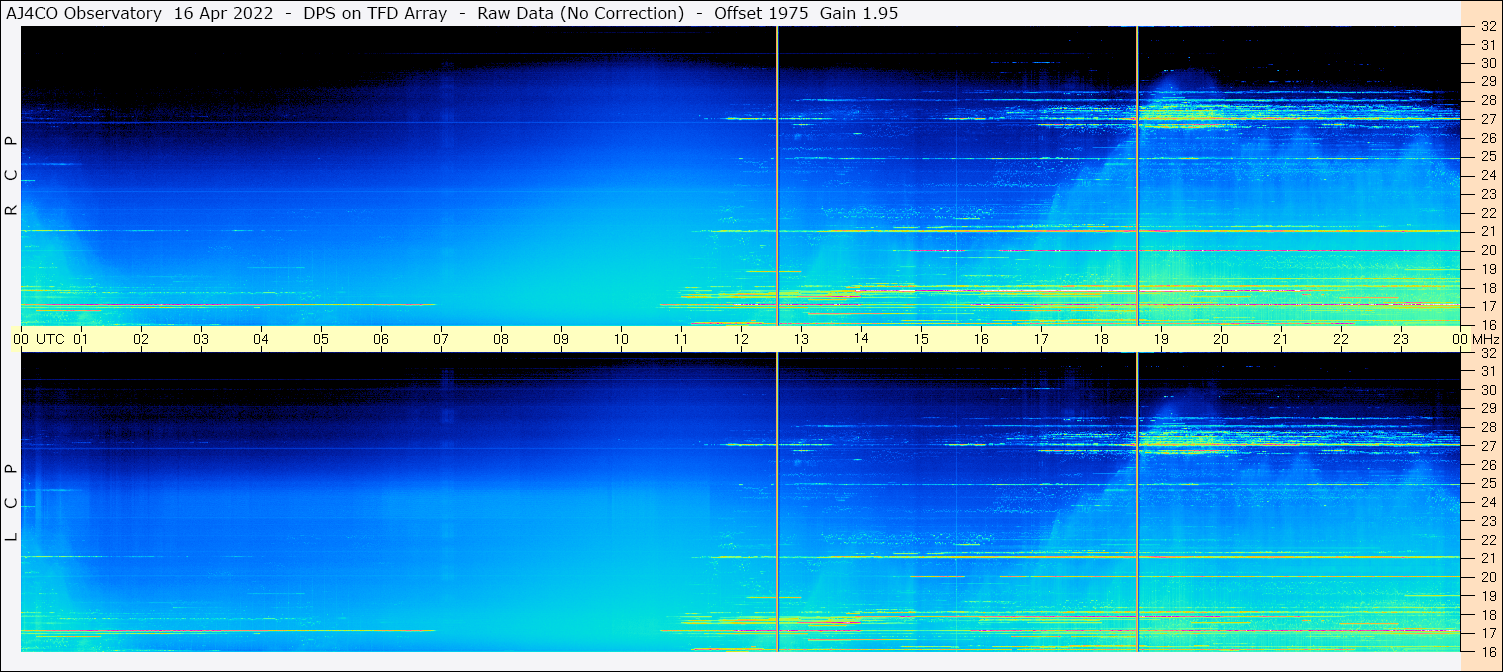This screenshot has width=1503, height=672.
Task: Click the LCP panel label
Action: pos(12,502)
